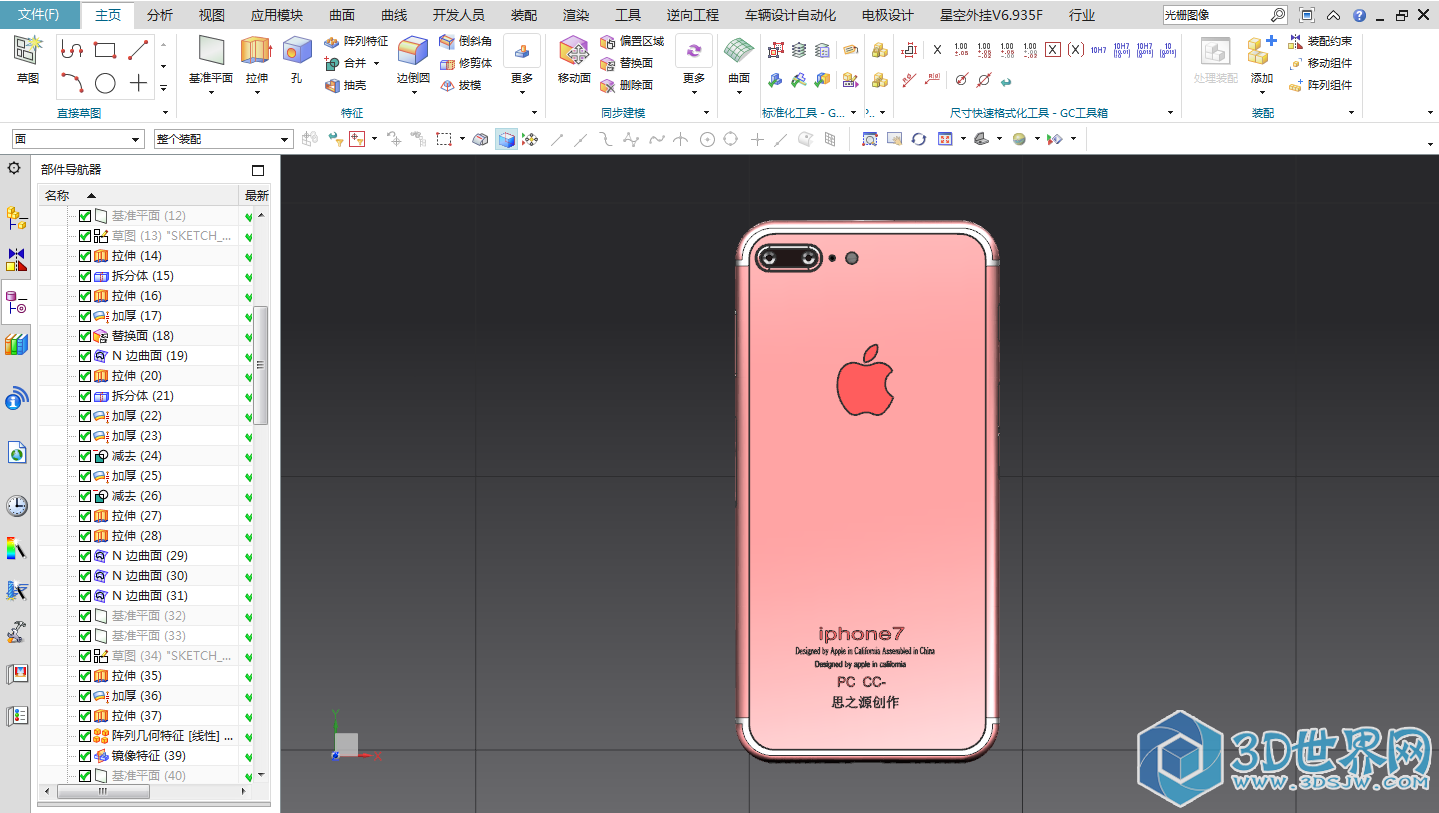Uncheck the 拉伸 (28) checkbox
The image size is (1439, 813).
coord(85,536)
